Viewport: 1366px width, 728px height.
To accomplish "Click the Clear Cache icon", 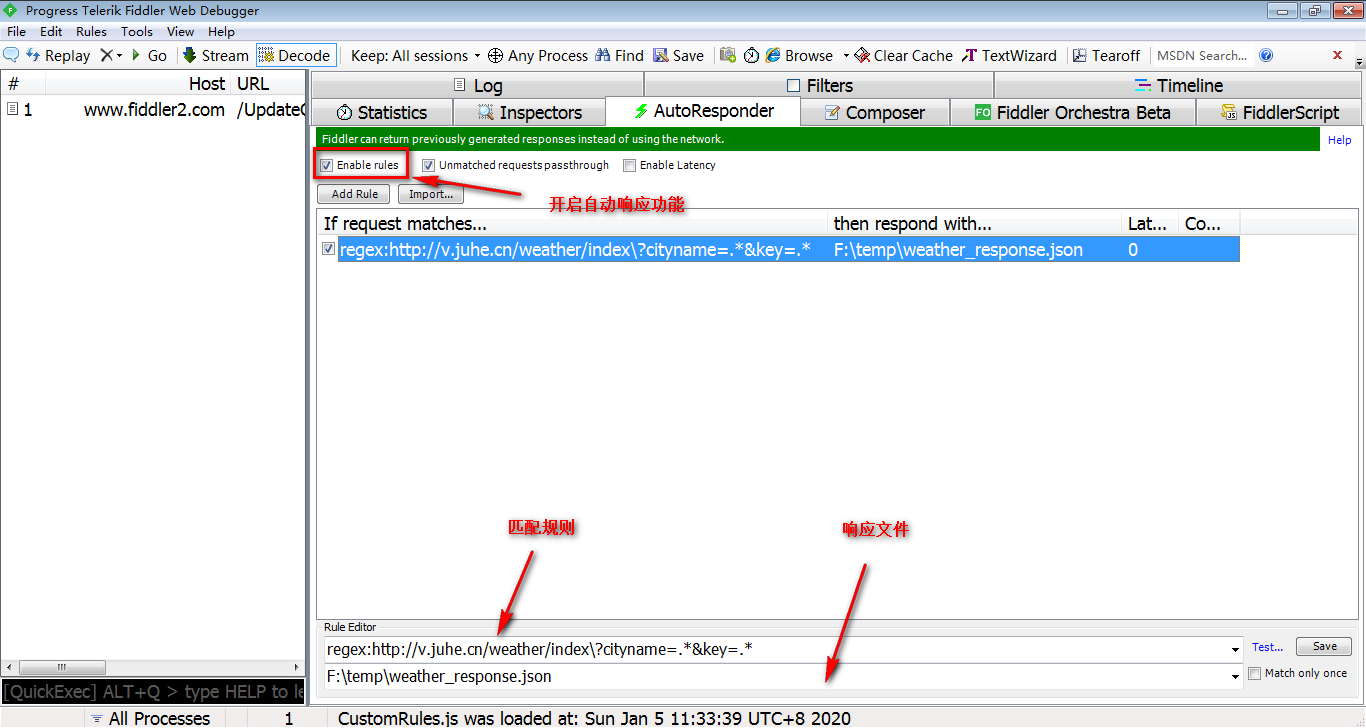I will [x=862, y=55].
